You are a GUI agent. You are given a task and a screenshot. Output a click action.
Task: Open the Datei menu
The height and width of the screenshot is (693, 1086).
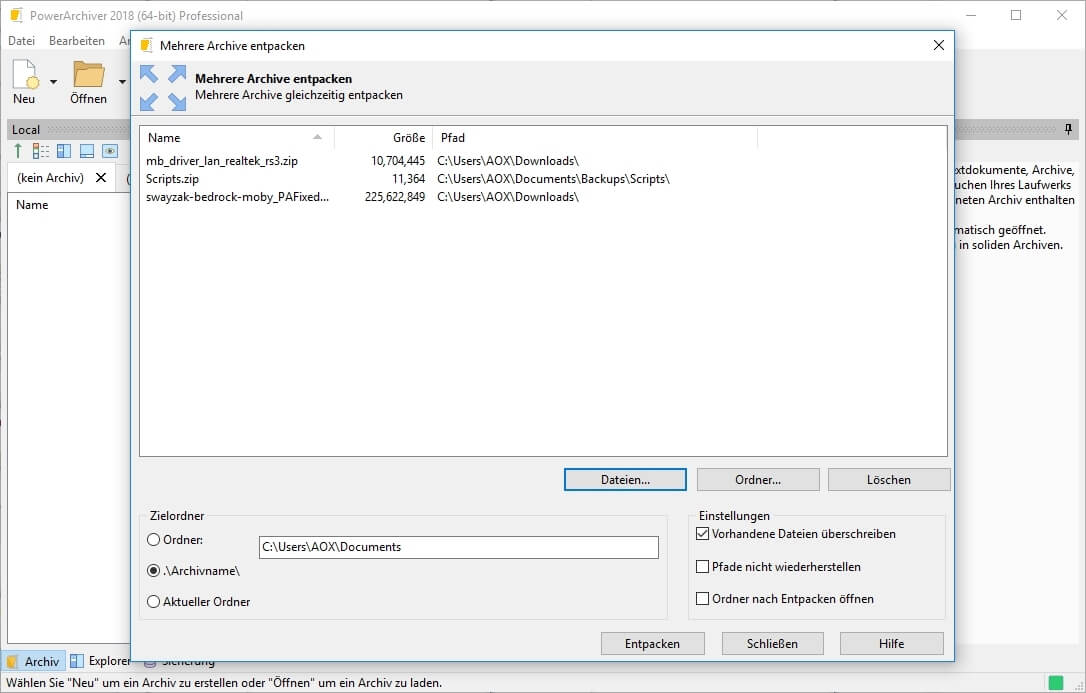point(21,41)
